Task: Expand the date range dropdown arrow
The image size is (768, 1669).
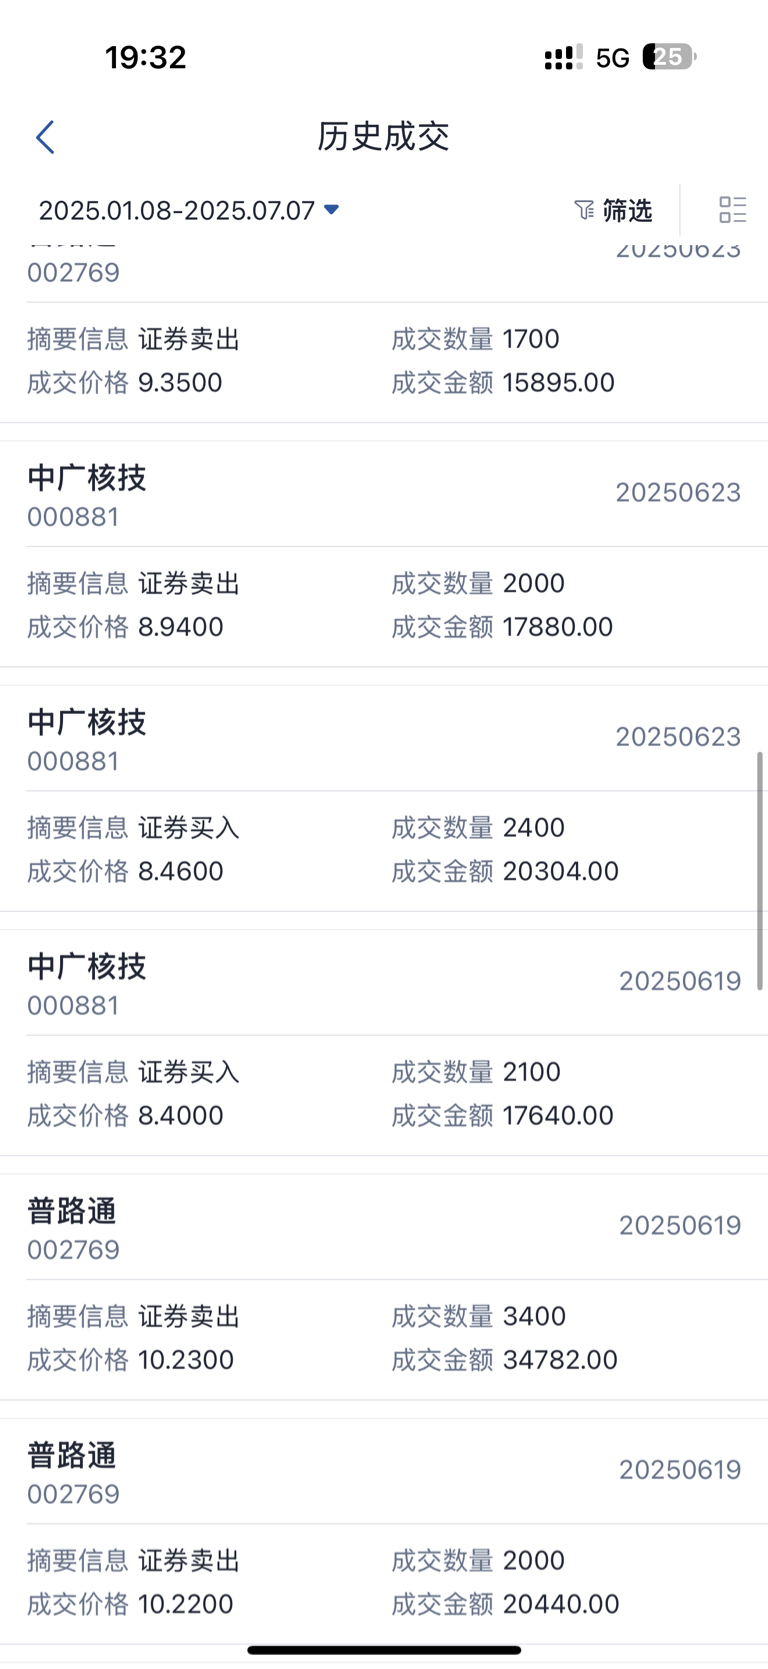Action: point(332,210)
